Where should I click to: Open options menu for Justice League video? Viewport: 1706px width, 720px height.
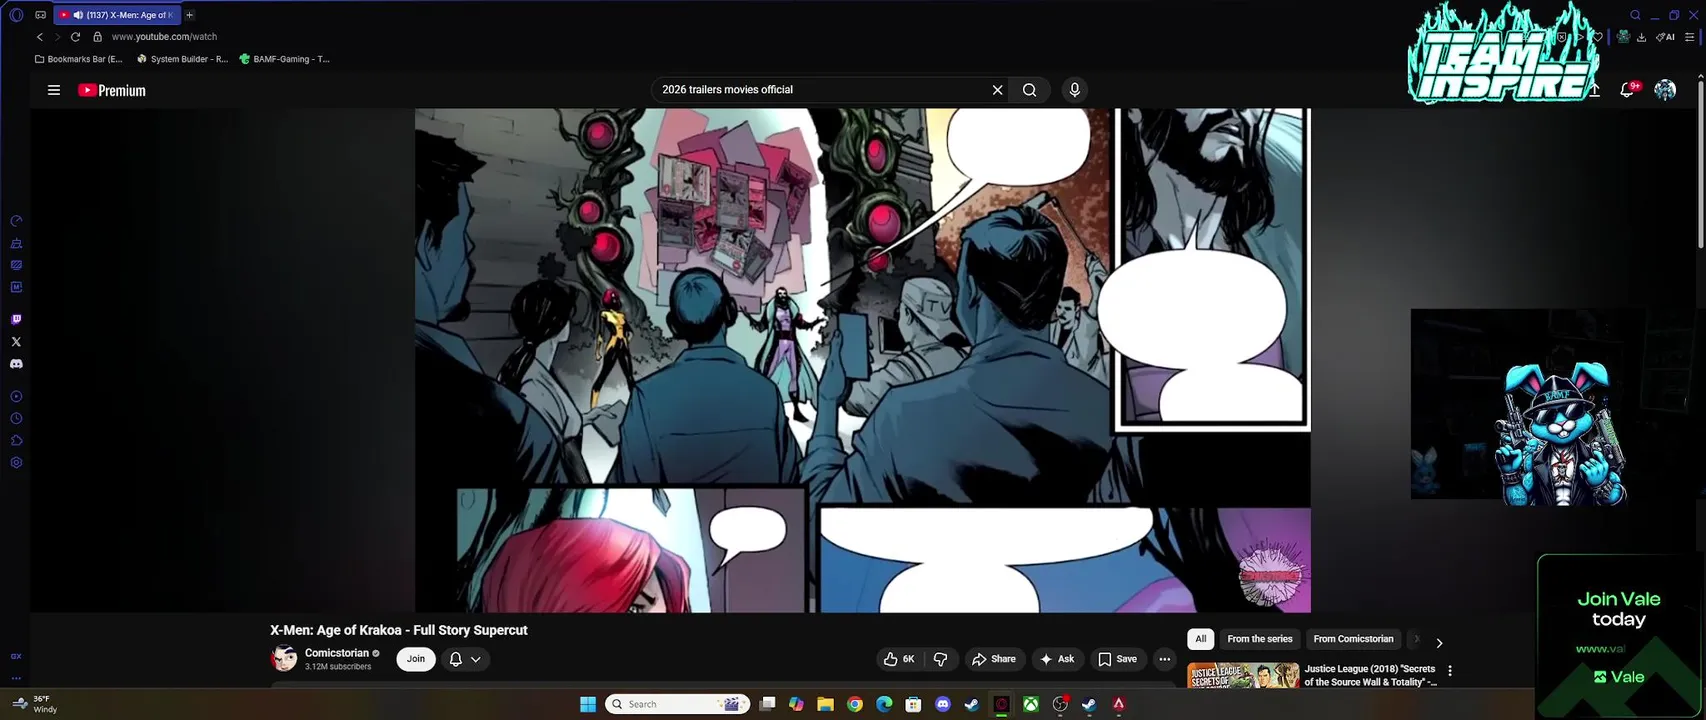pyautogui.click(x=1450, y=671)
